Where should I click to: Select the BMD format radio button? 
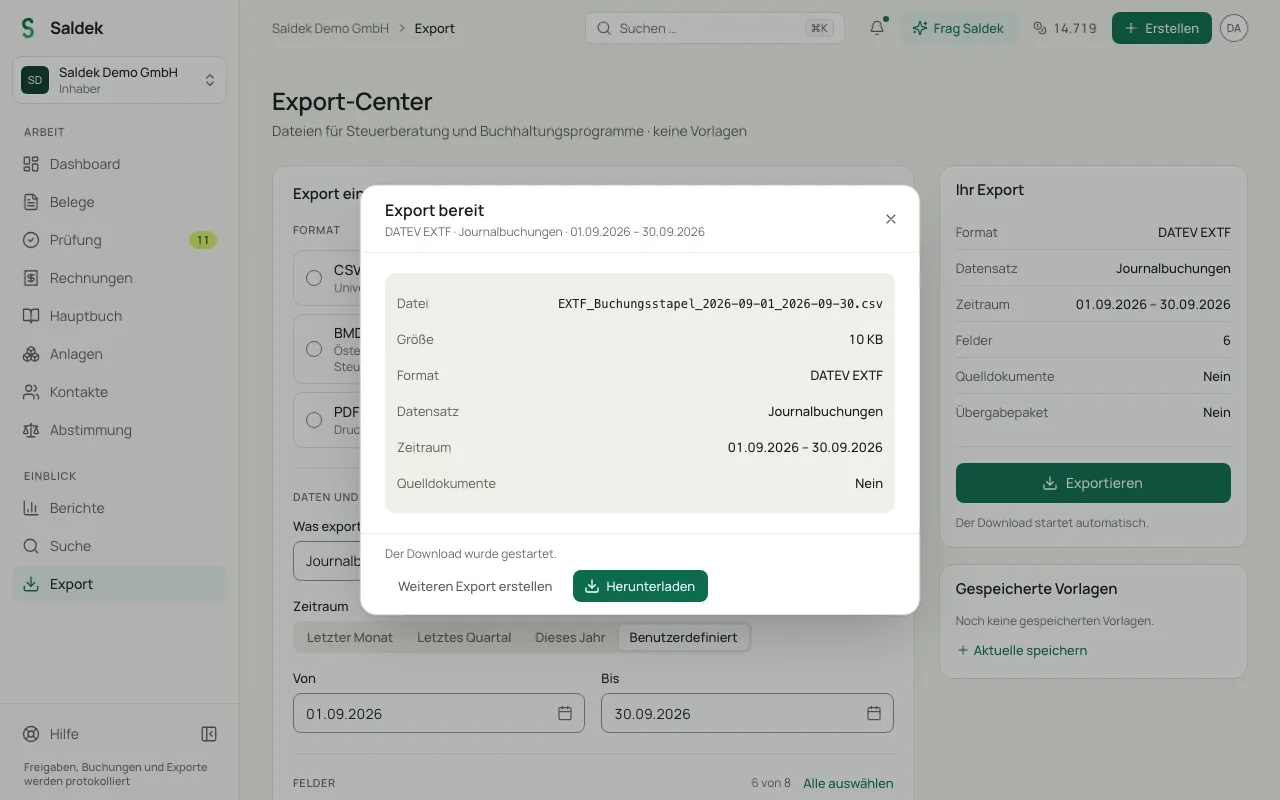click(x=314, y=349)
